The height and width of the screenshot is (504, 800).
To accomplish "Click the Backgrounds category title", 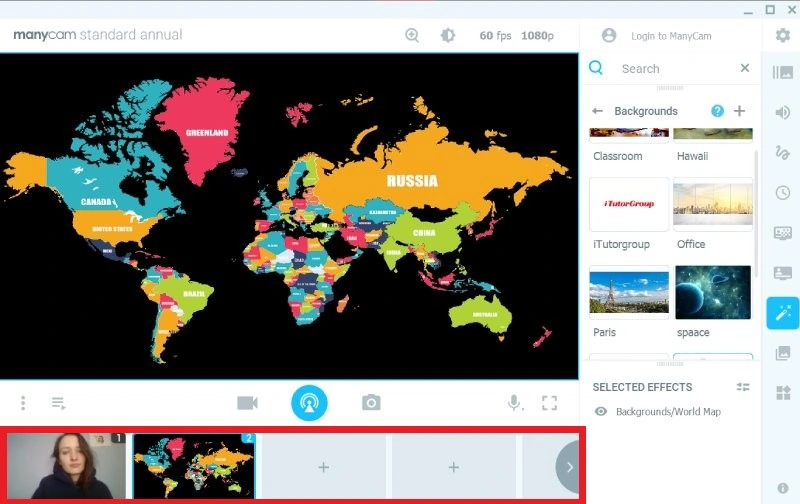I will coord(646,111).
